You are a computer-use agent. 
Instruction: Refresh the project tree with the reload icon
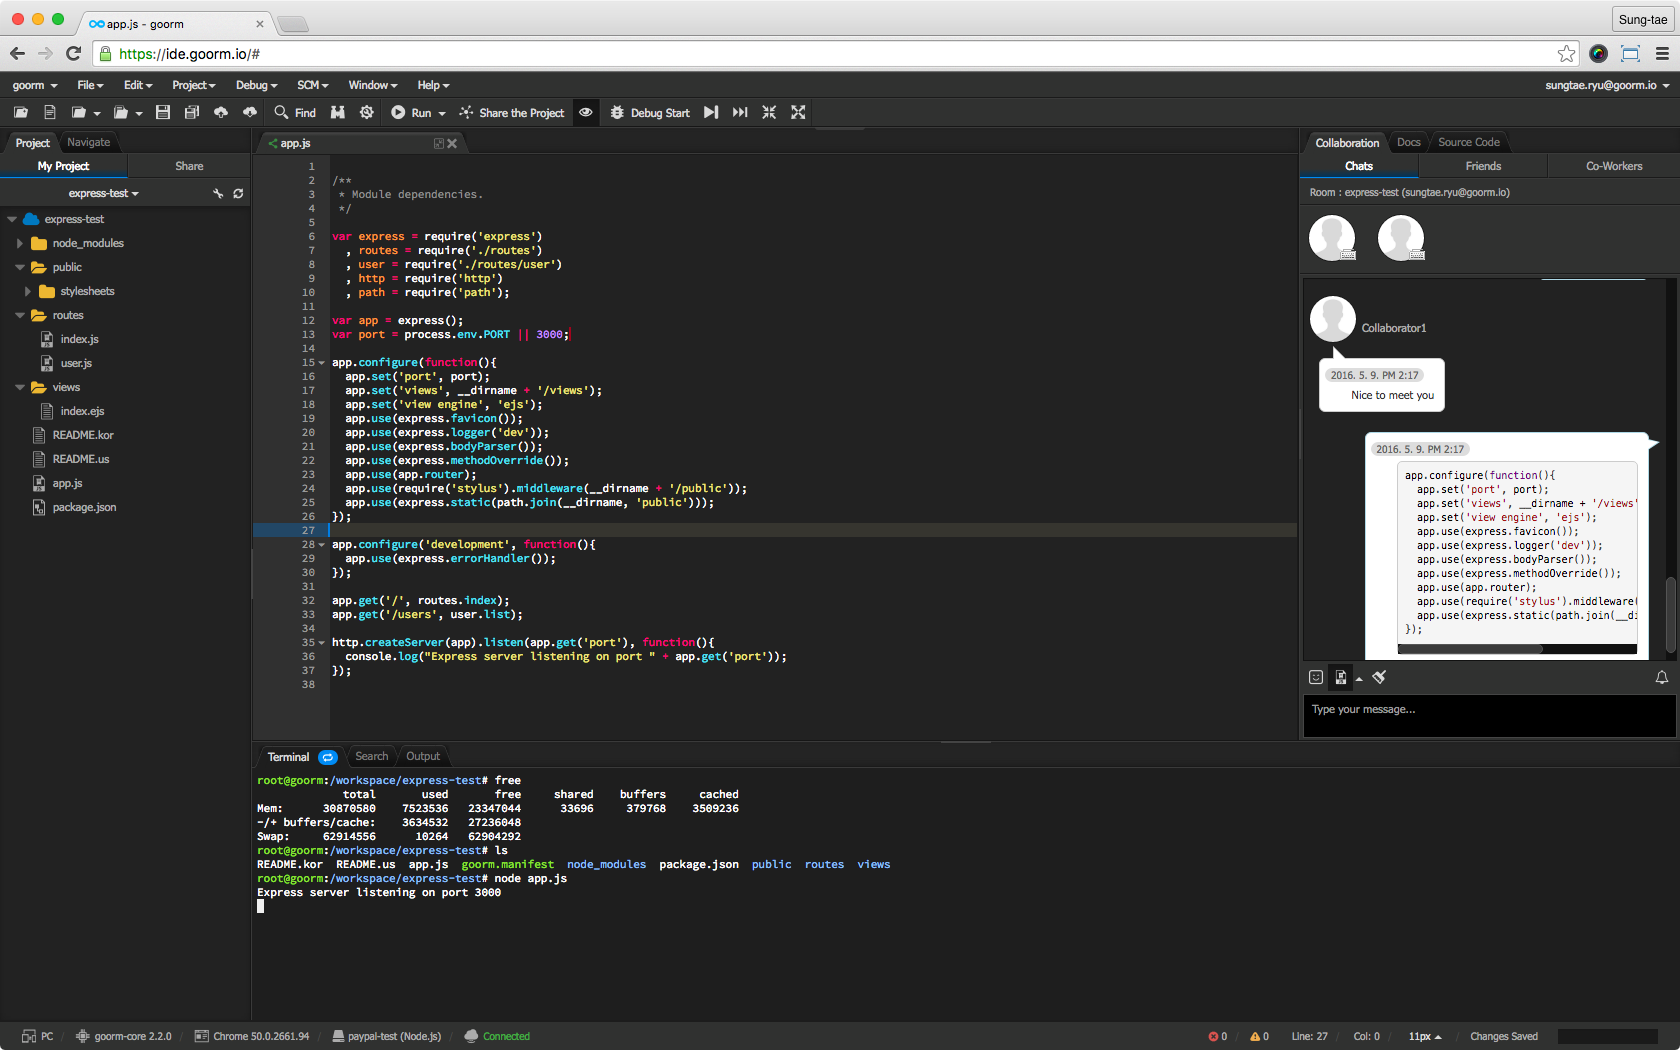[x=238, y=193]
